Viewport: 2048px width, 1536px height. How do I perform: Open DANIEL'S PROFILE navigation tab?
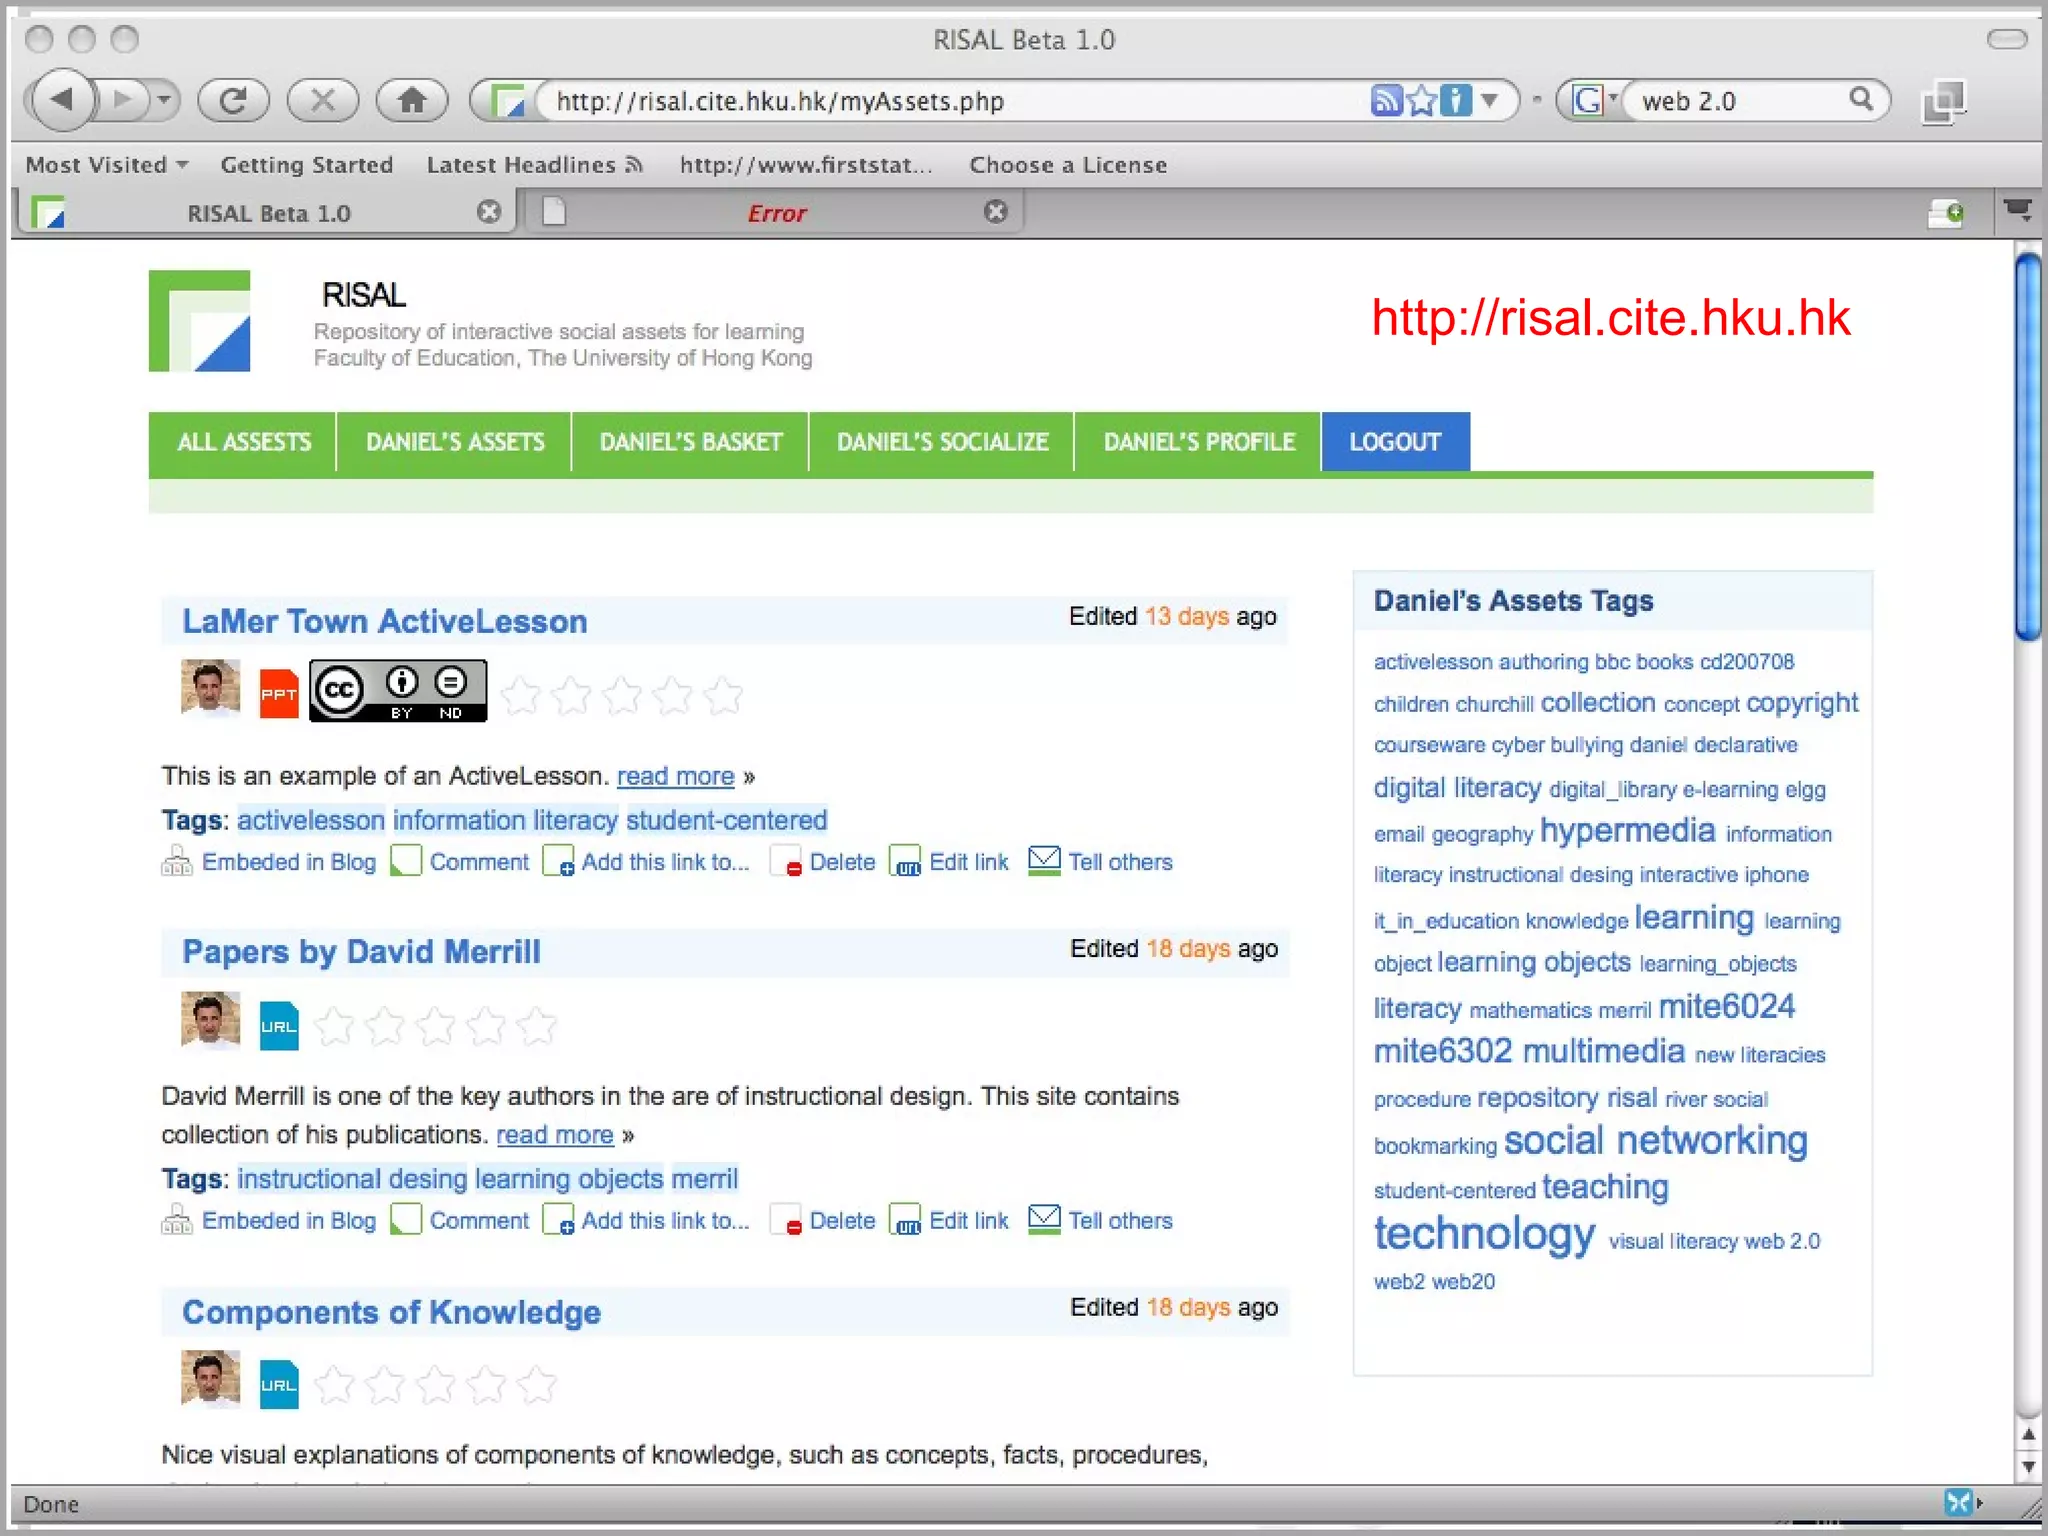1199,442
